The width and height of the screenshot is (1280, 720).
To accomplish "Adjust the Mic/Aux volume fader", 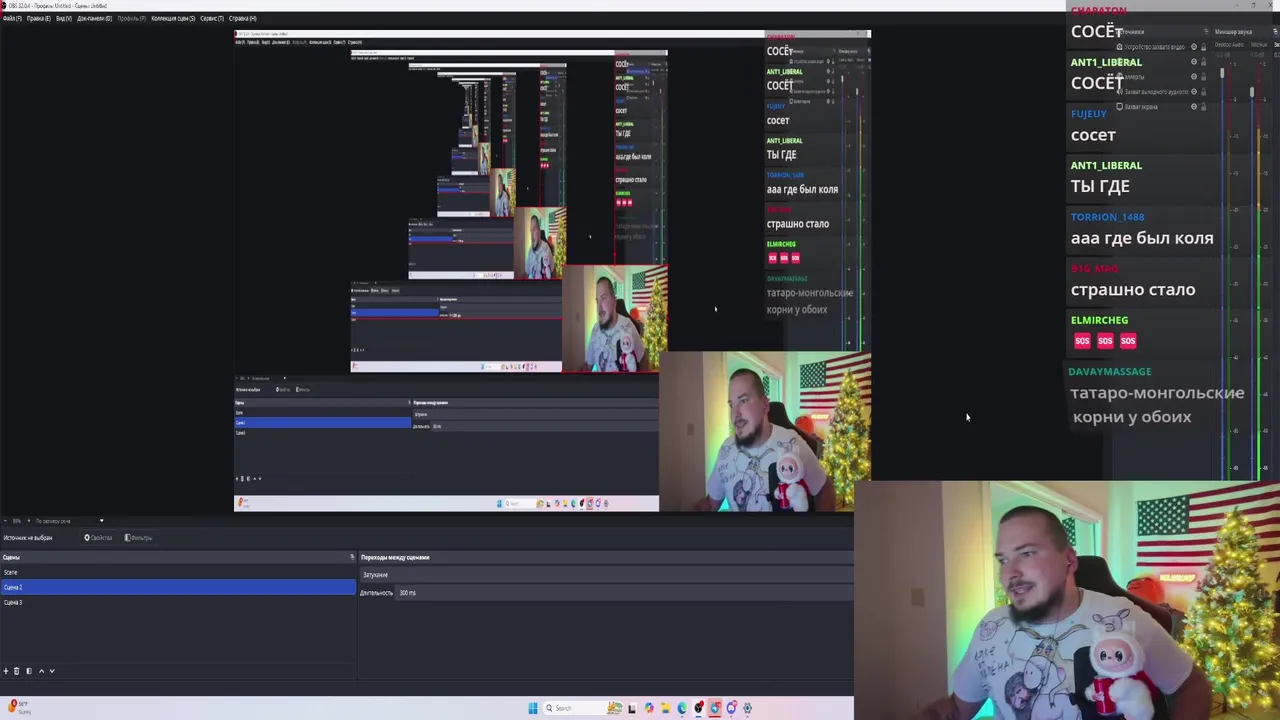I will pyautogui.click(x=1252, y=92).
